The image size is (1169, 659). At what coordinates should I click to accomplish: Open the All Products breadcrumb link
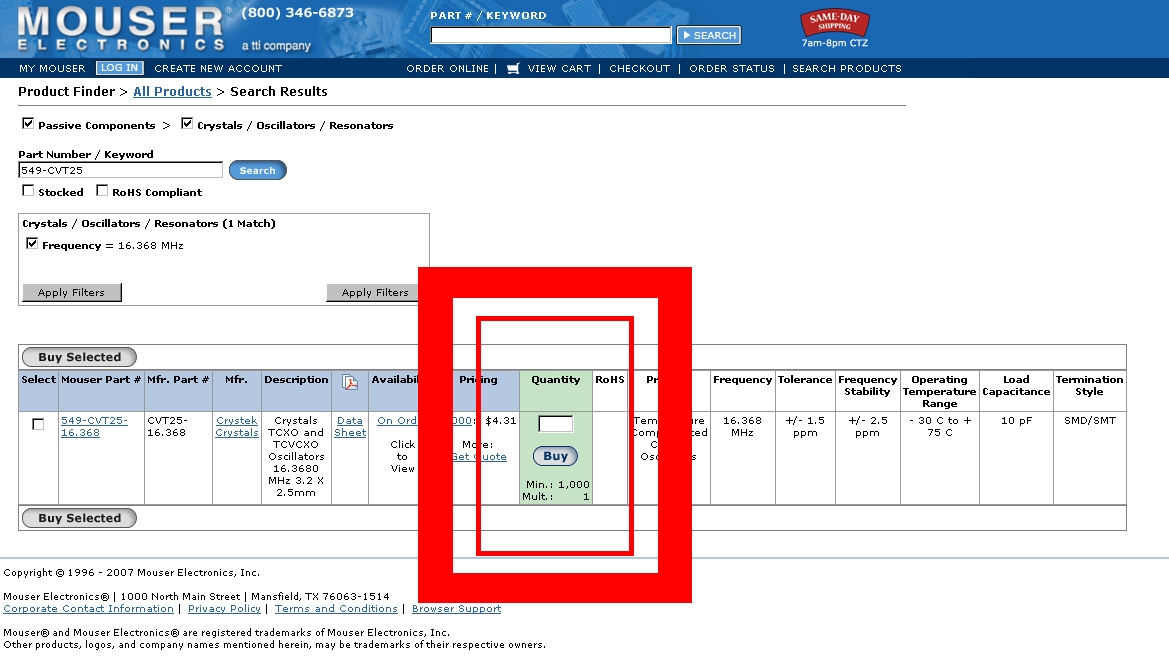[x=172, y=92]
